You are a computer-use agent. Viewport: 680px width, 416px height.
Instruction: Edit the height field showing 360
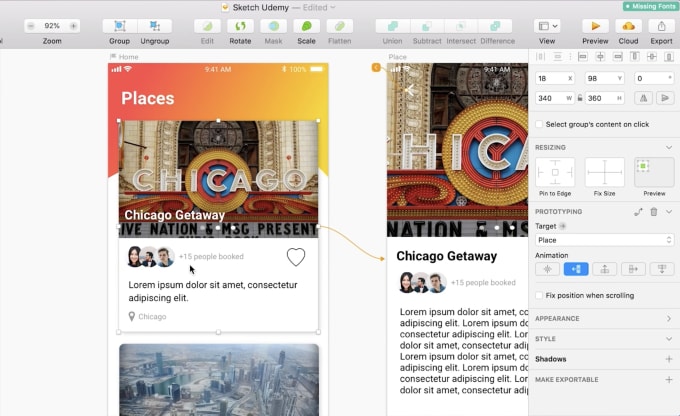pyautogui.click(x=605, y=98)
